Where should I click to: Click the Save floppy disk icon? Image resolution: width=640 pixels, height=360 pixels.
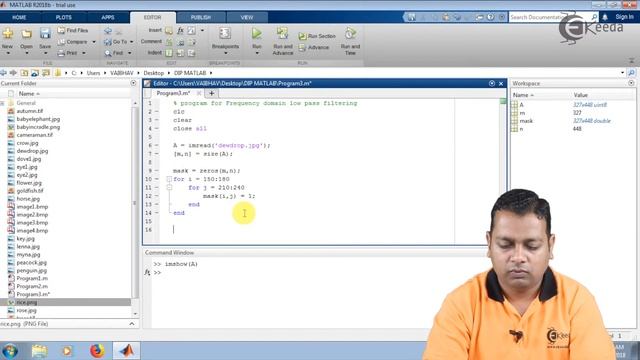(45, 33)
